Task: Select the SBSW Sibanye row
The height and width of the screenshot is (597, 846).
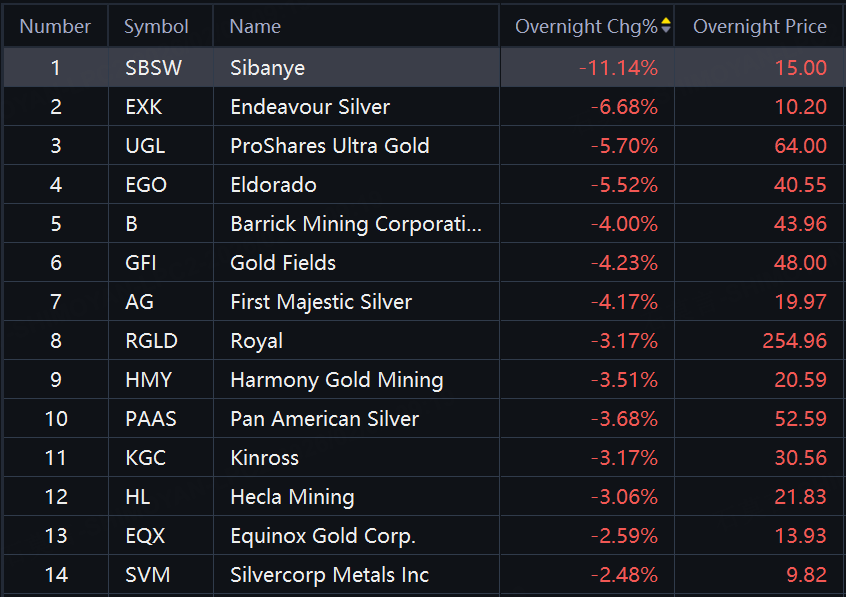Action: (267, 68)
